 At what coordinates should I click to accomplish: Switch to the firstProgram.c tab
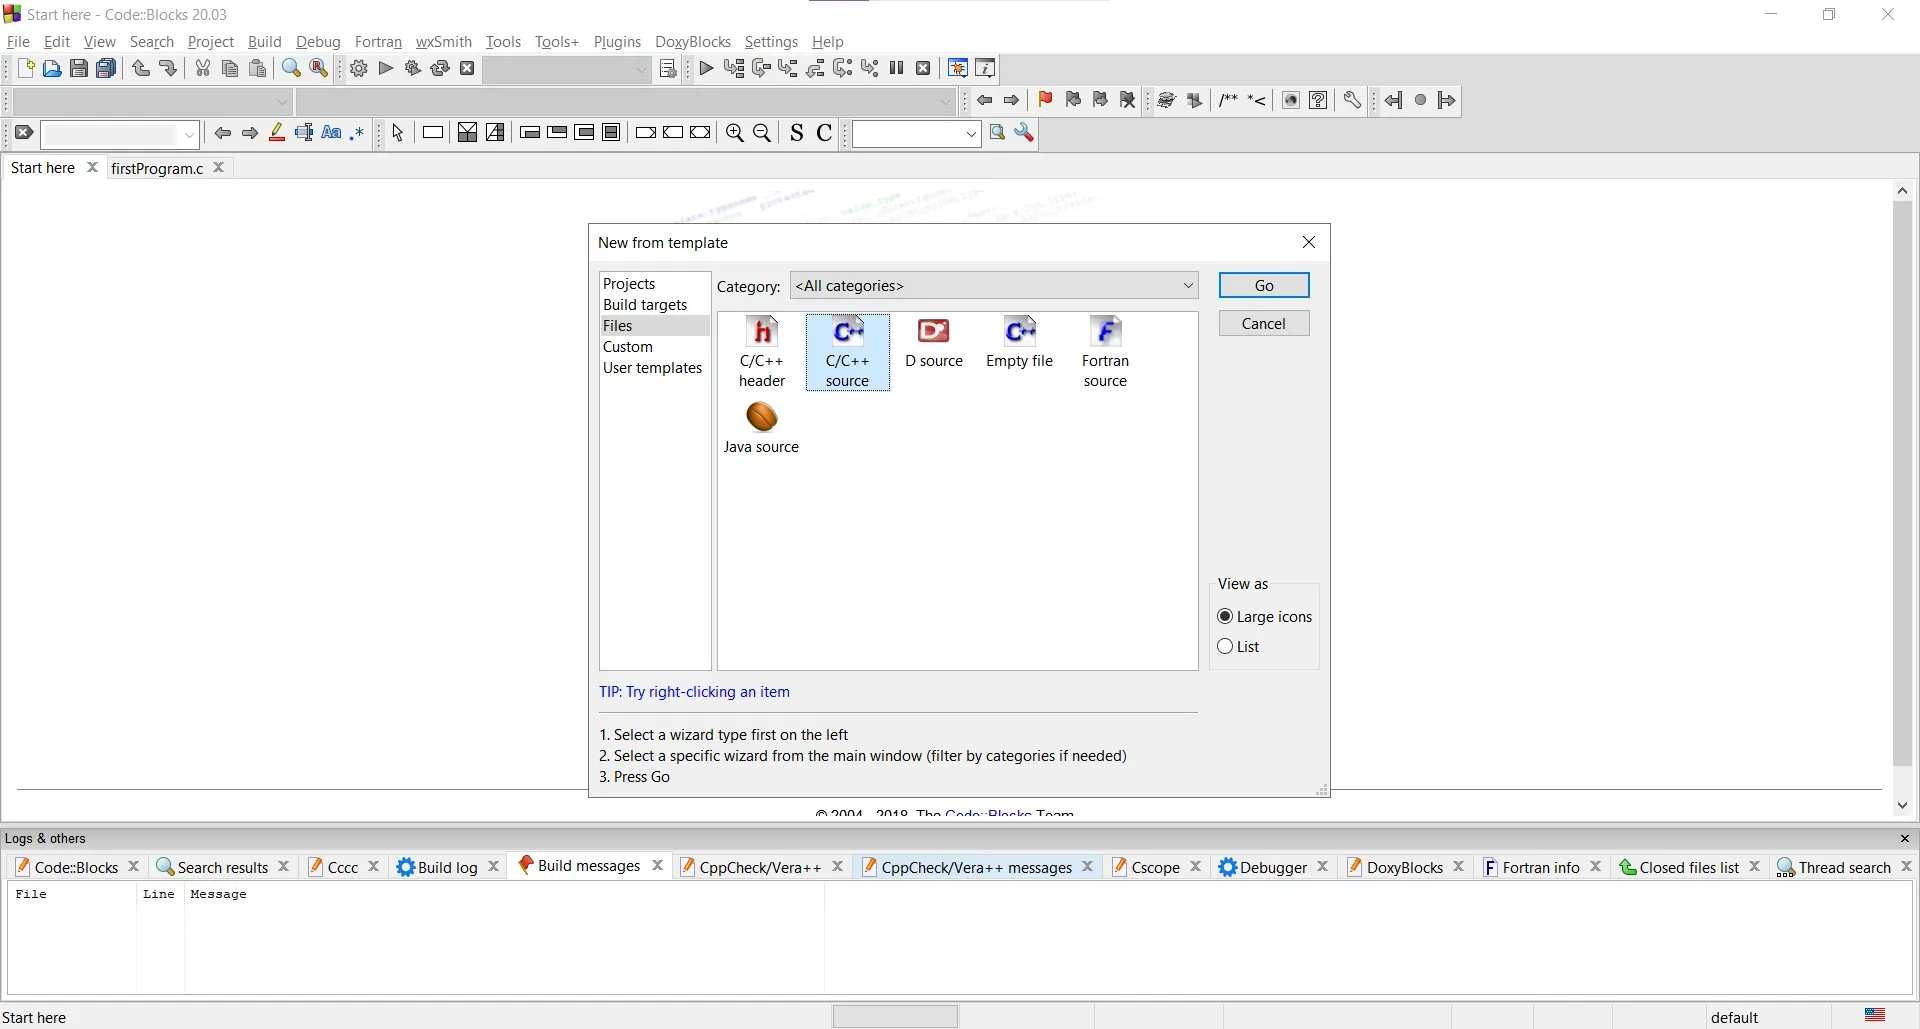click(x=157, y=169)
